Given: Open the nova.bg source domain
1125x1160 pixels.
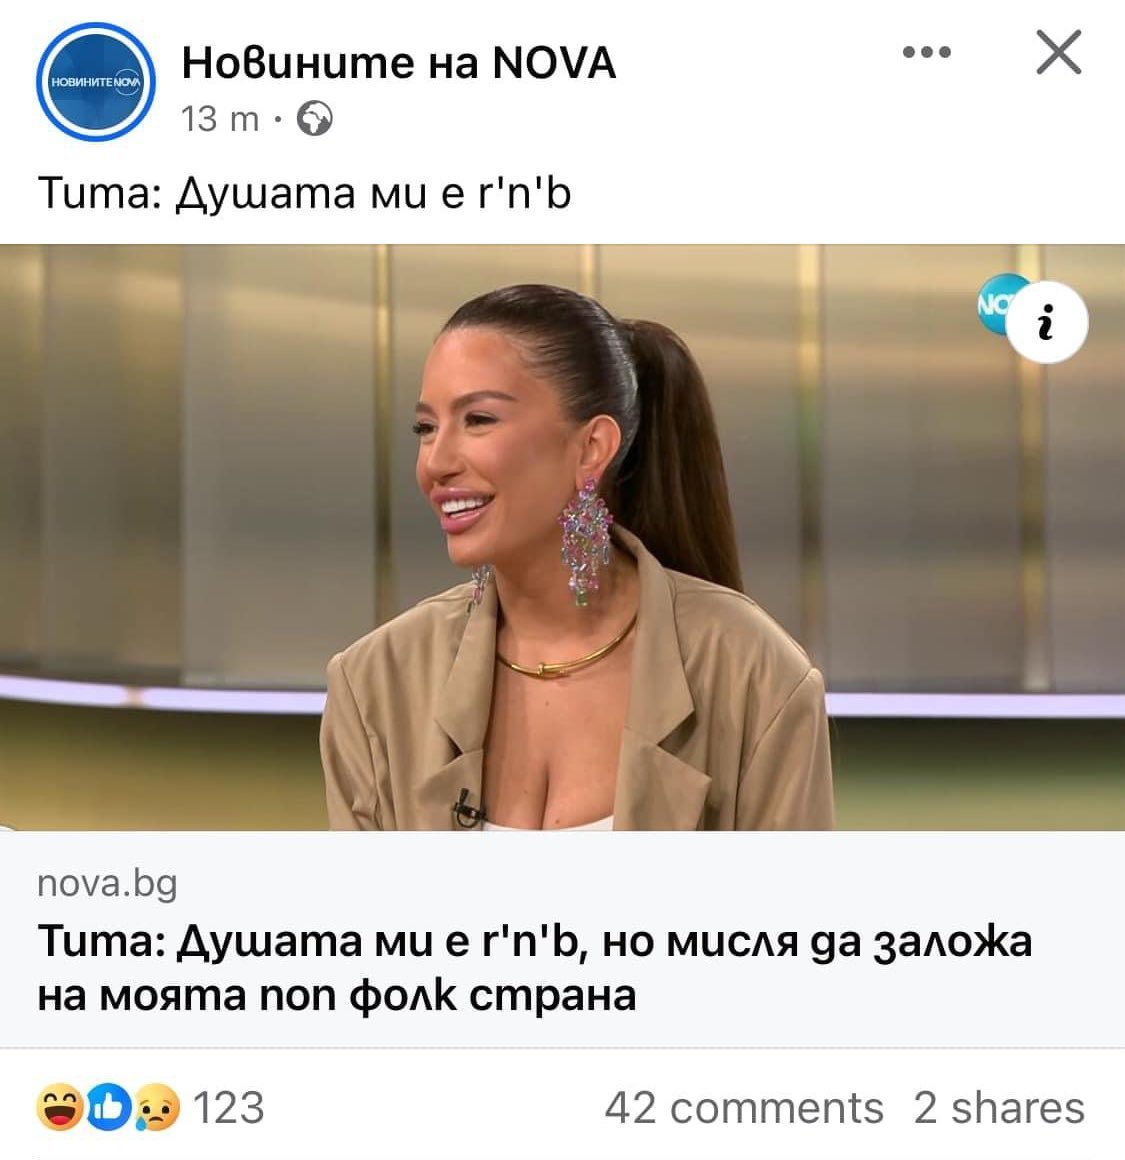Looking at the screenshot, I should 107,883.
